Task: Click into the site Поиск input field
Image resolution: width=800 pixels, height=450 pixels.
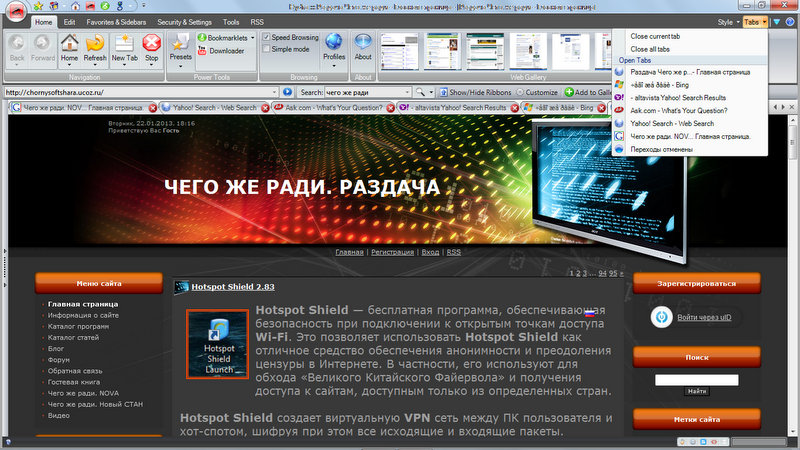Action: pyautogui.click(x=696, y=380)
